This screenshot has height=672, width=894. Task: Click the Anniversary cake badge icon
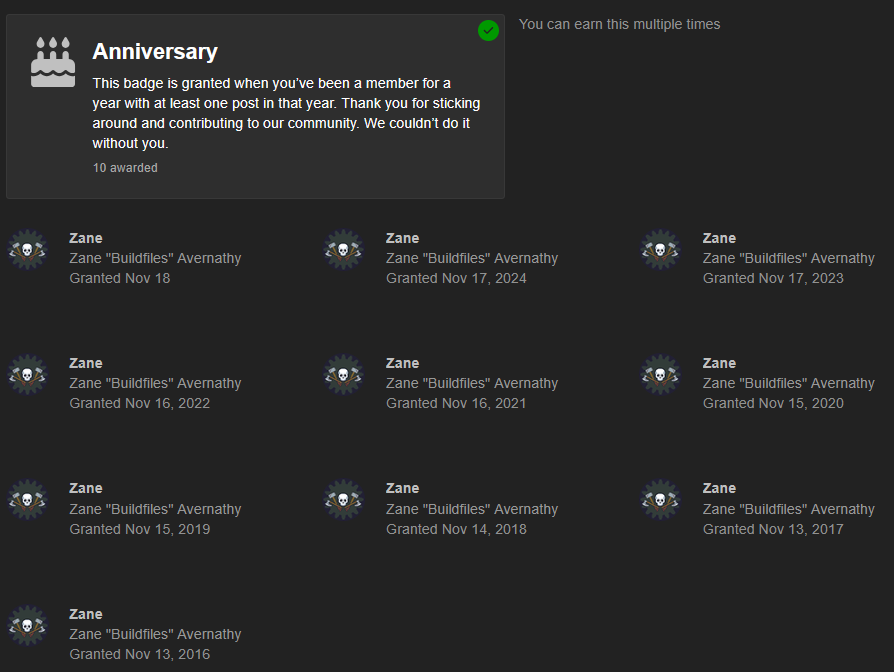[x=53, y=62]
